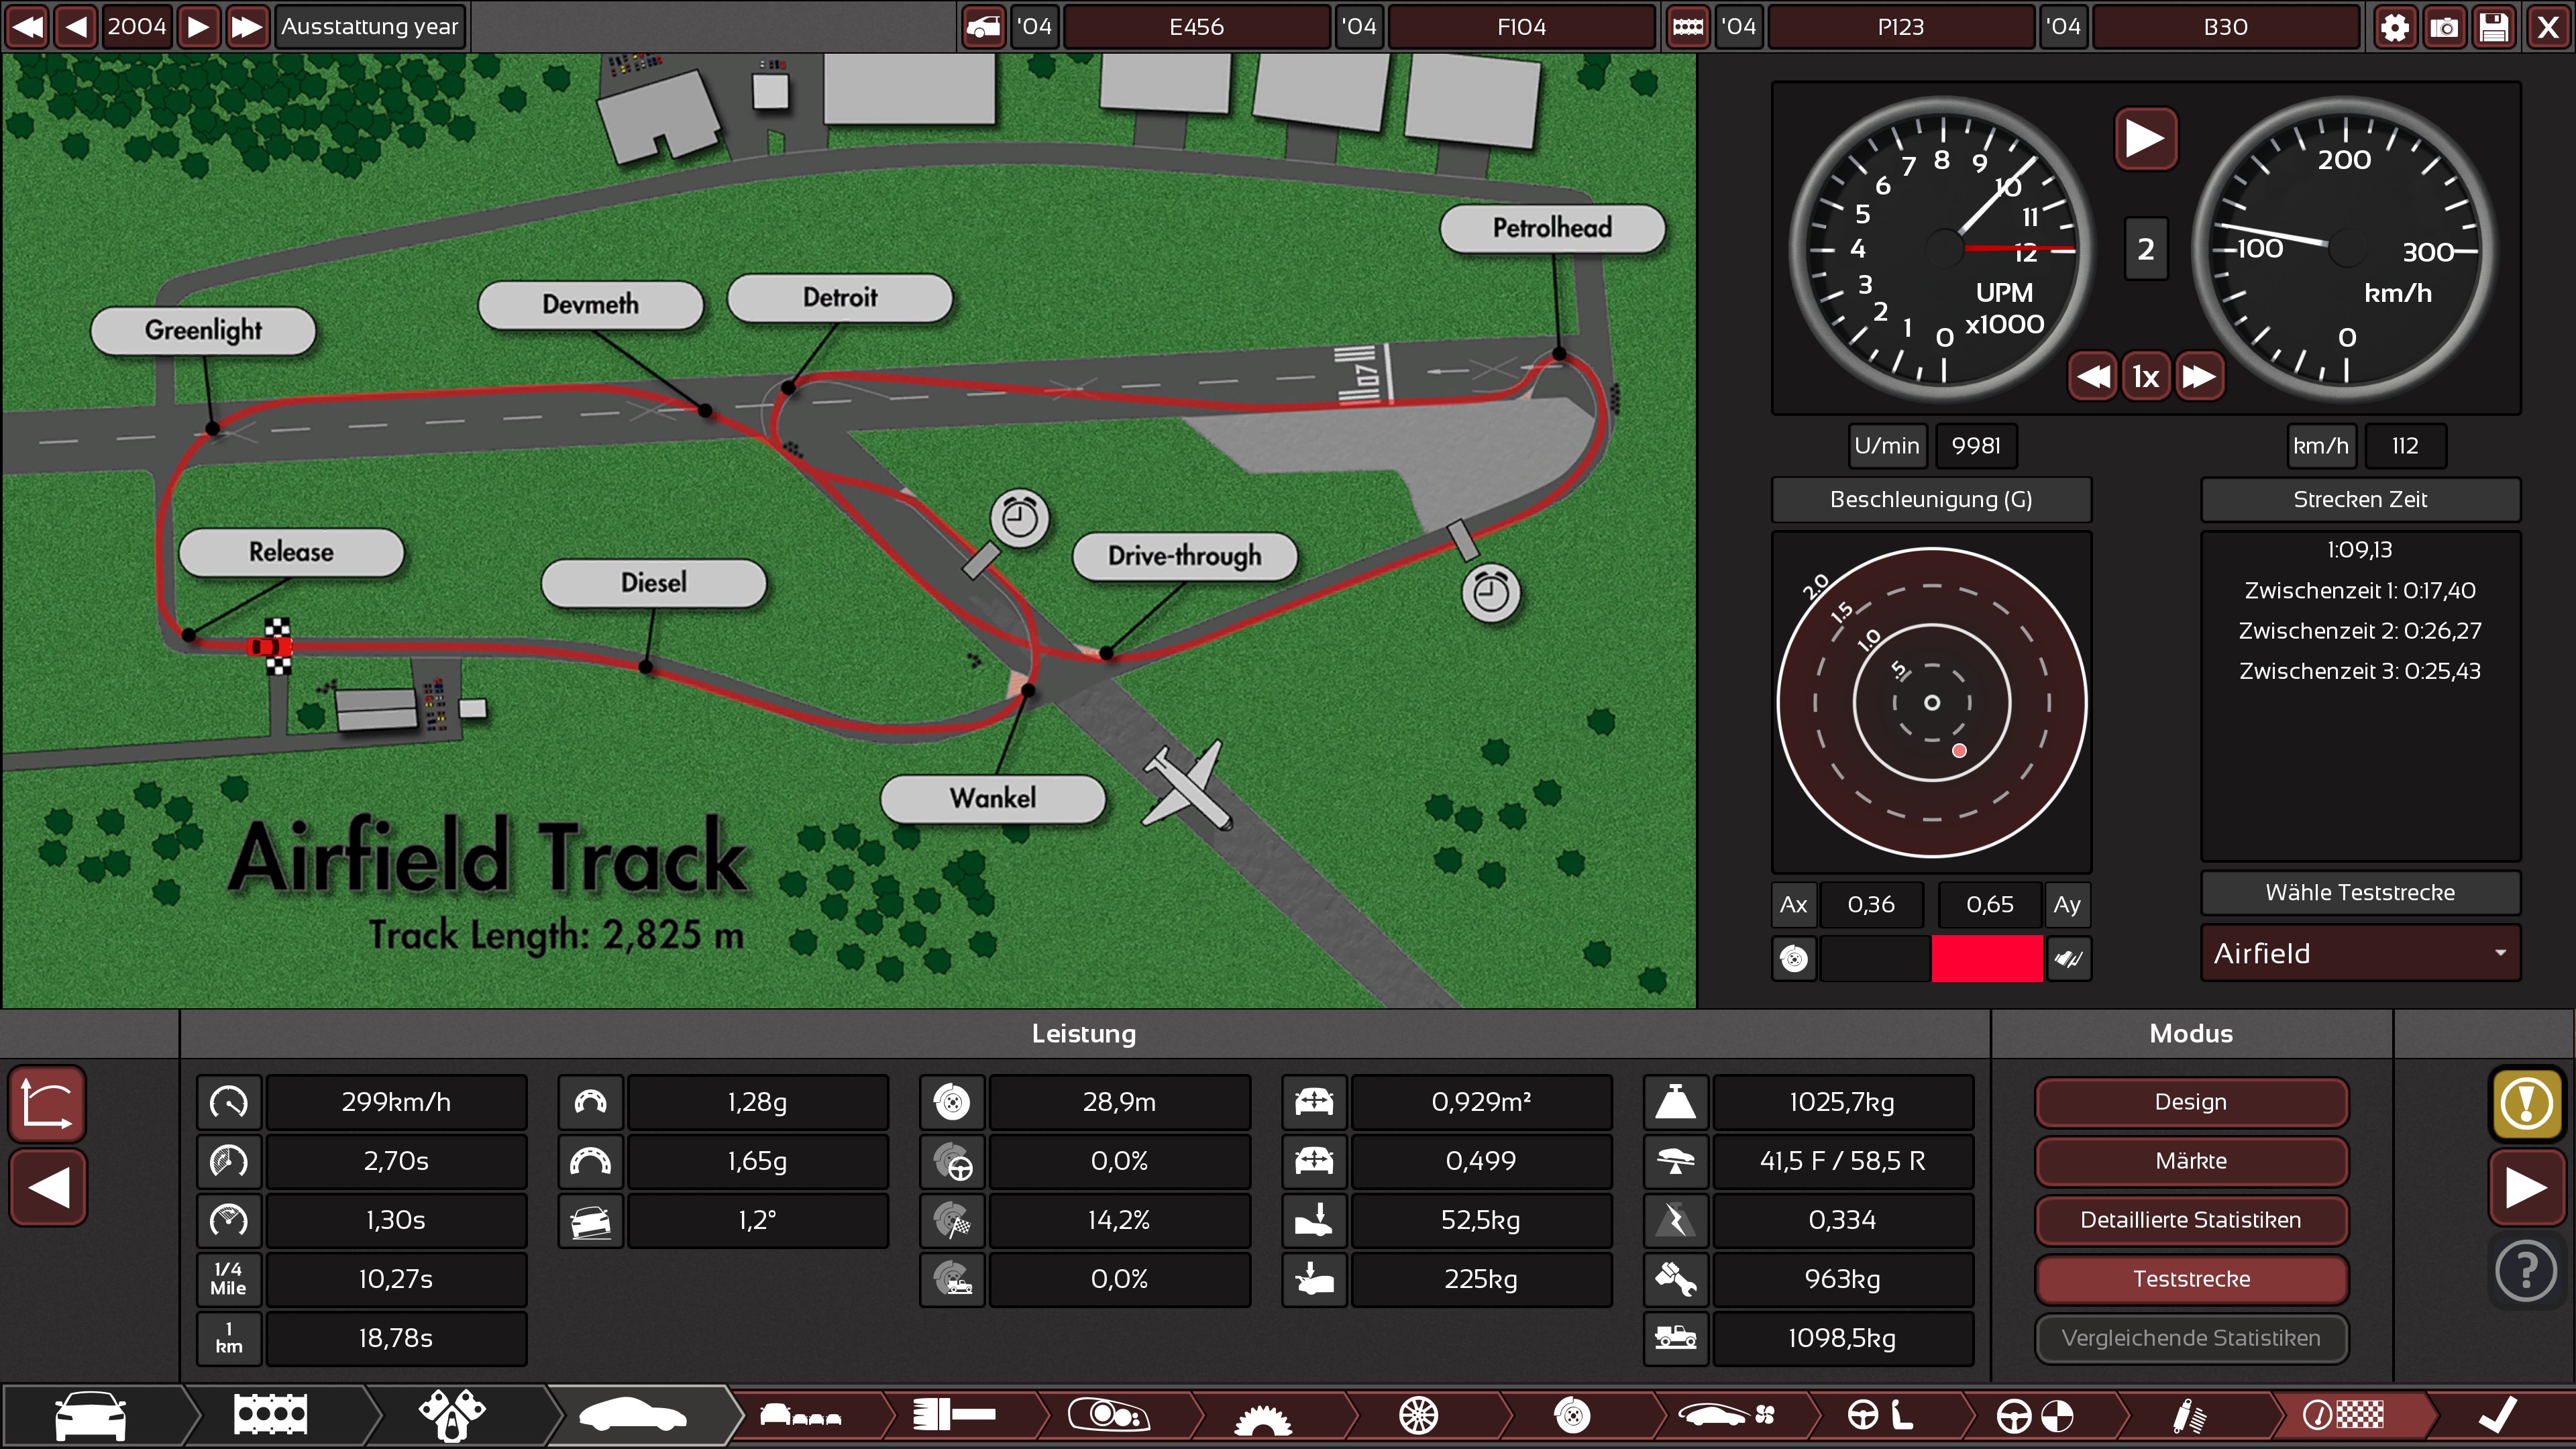Expand the Airfield test track dropdown
The width and height of the screenshot is (2576, 1449).
(2360, 953)
